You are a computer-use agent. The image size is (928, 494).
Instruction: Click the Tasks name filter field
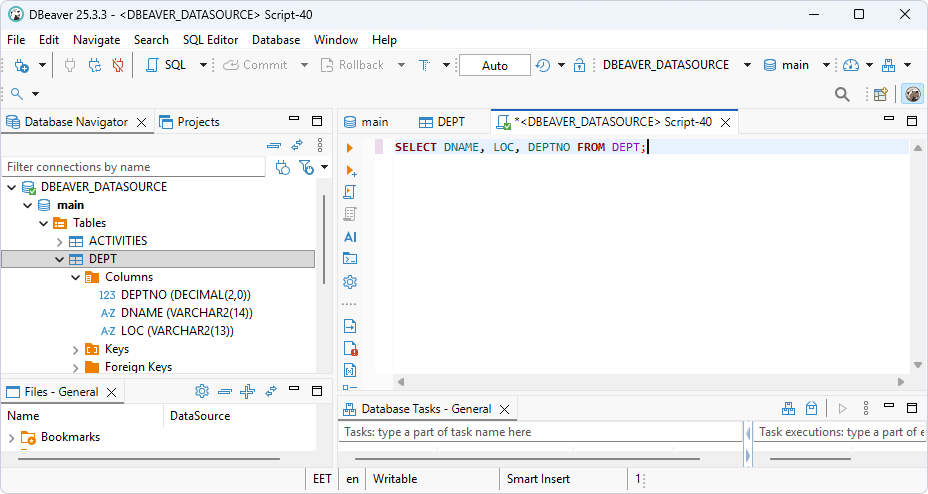click(x=540, y=432)
